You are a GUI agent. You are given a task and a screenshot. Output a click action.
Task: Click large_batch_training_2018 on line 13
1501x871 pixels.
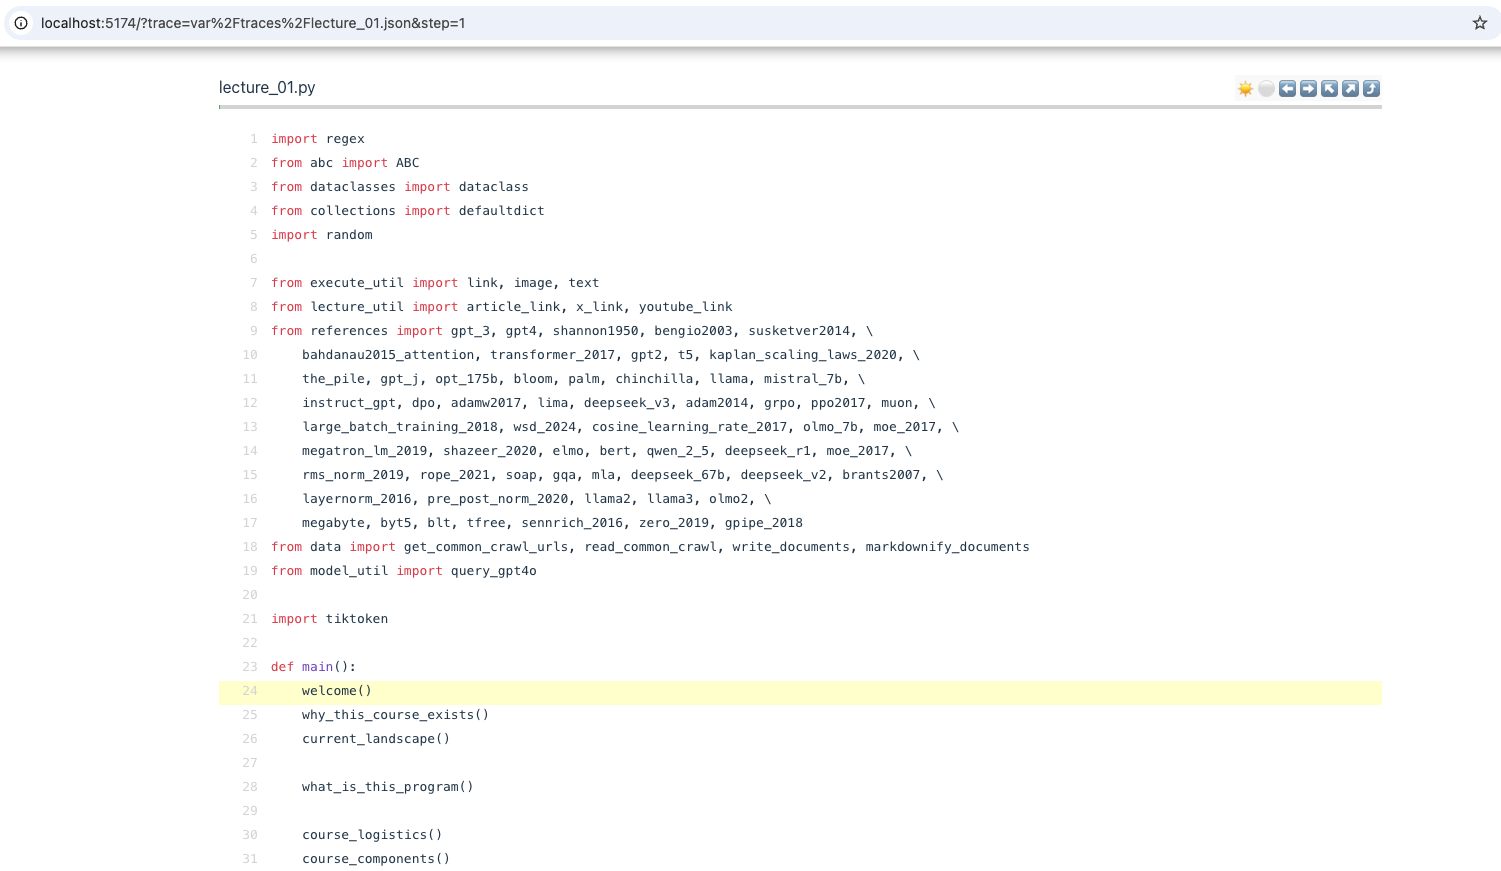click(x=400, y=427)
